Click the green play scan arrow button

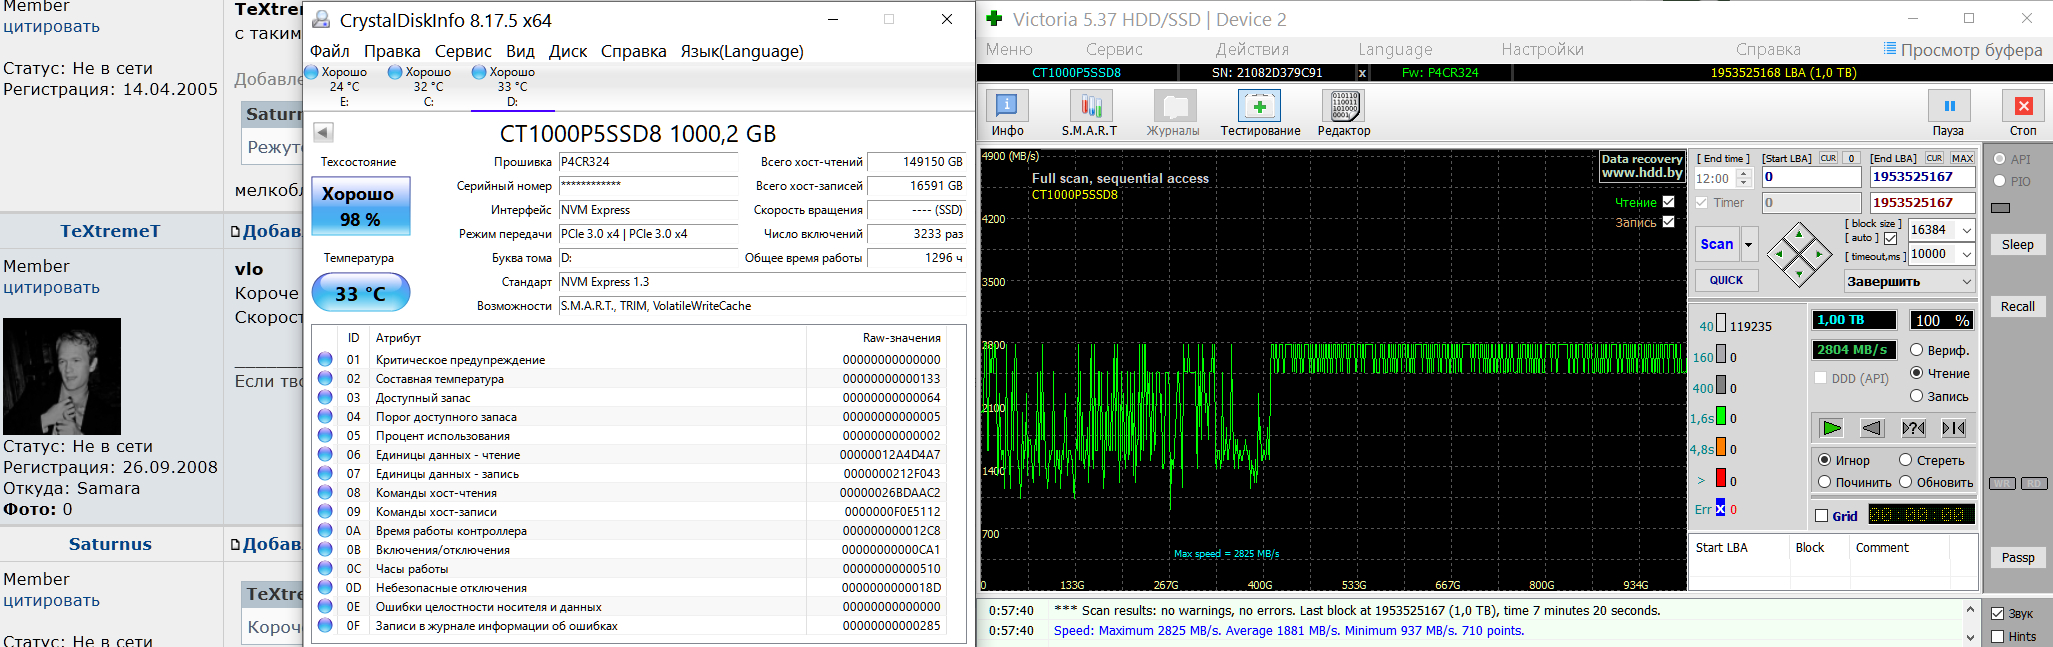tap(1831, 428)
